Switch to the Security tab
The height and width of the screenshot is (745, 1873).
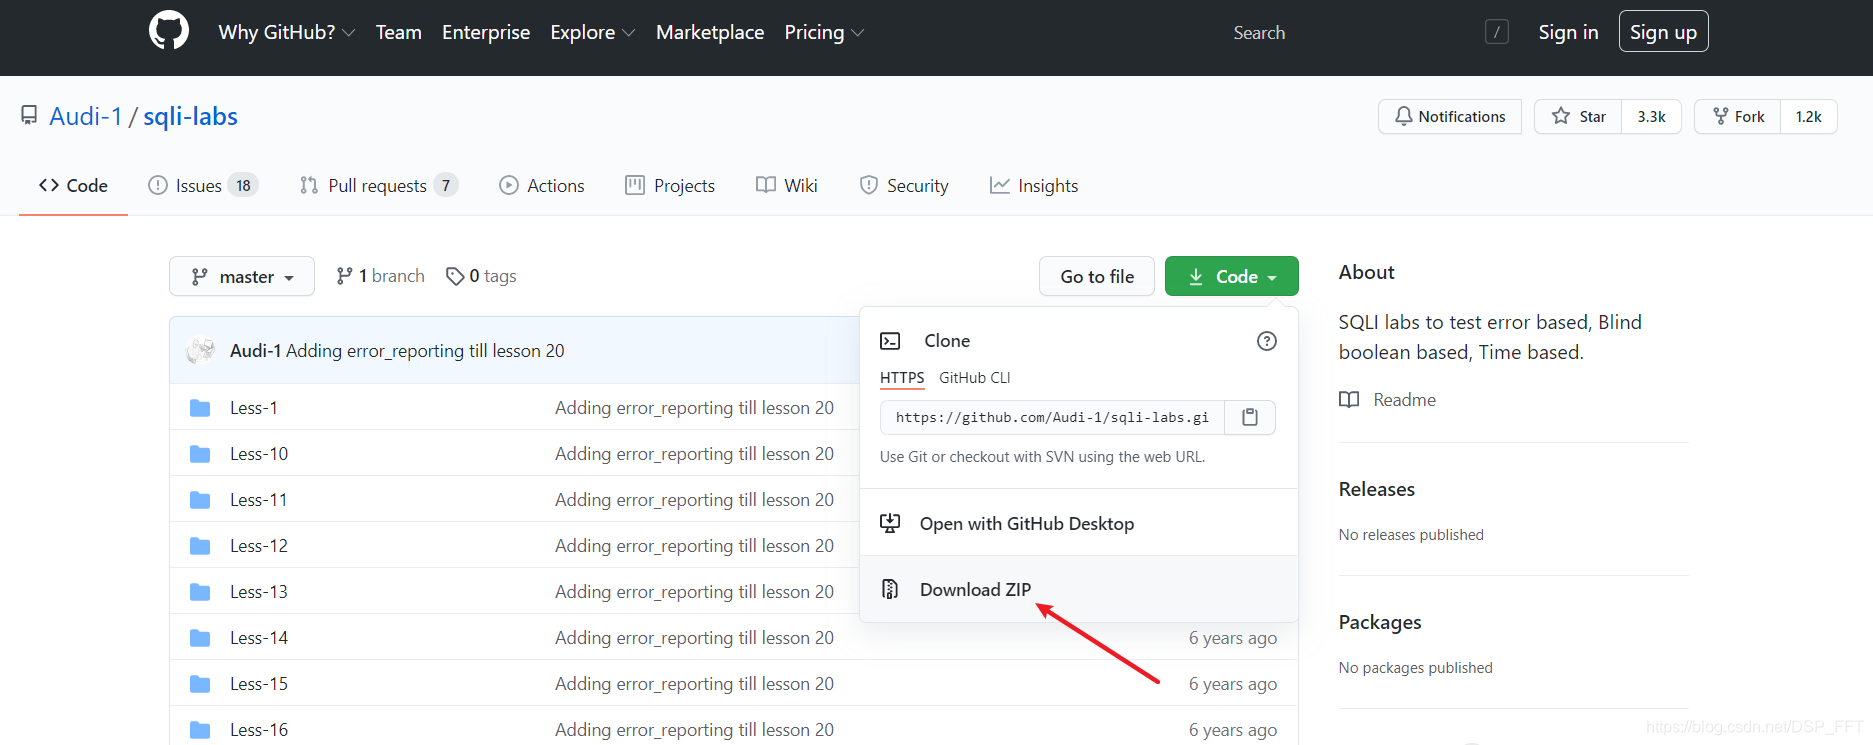coord(904,185)
